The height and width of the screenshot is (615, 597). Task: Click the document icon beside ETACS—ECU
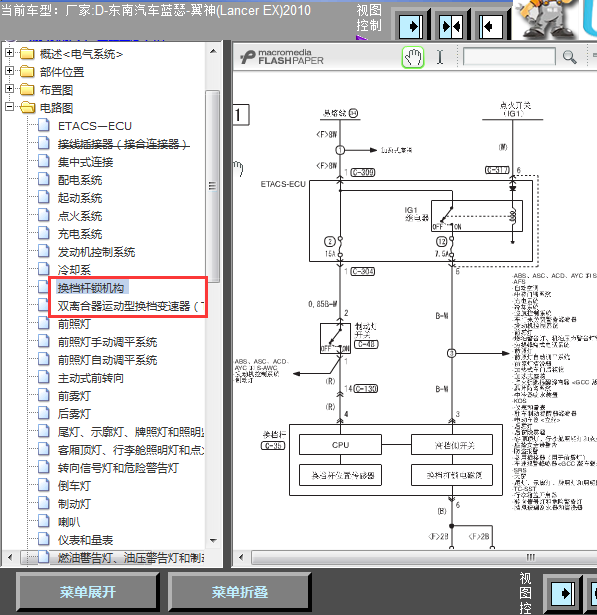click(x=44, y=125)
